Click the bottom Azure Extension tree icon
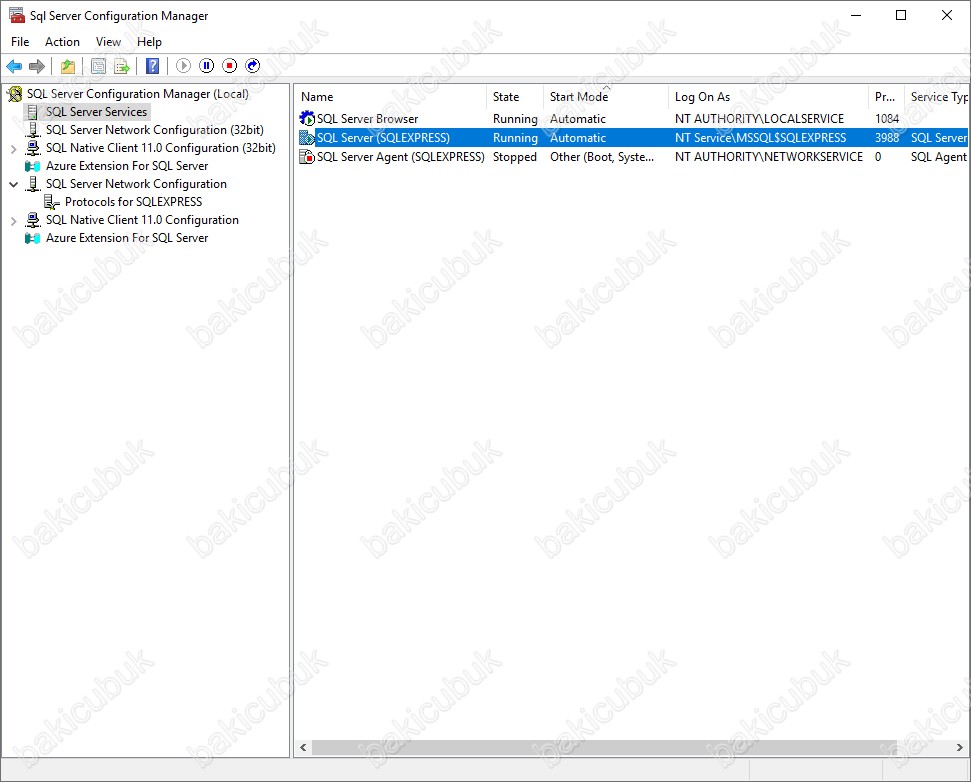Screen dimensions: 971x782 click(x=32, y=238)
